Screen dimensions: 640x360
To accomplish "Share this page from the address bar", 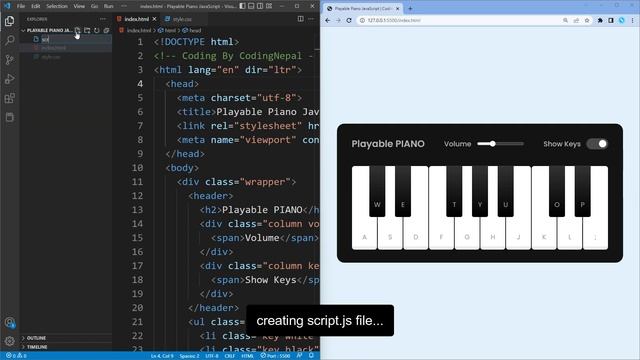I will click(x=576, y=20).
